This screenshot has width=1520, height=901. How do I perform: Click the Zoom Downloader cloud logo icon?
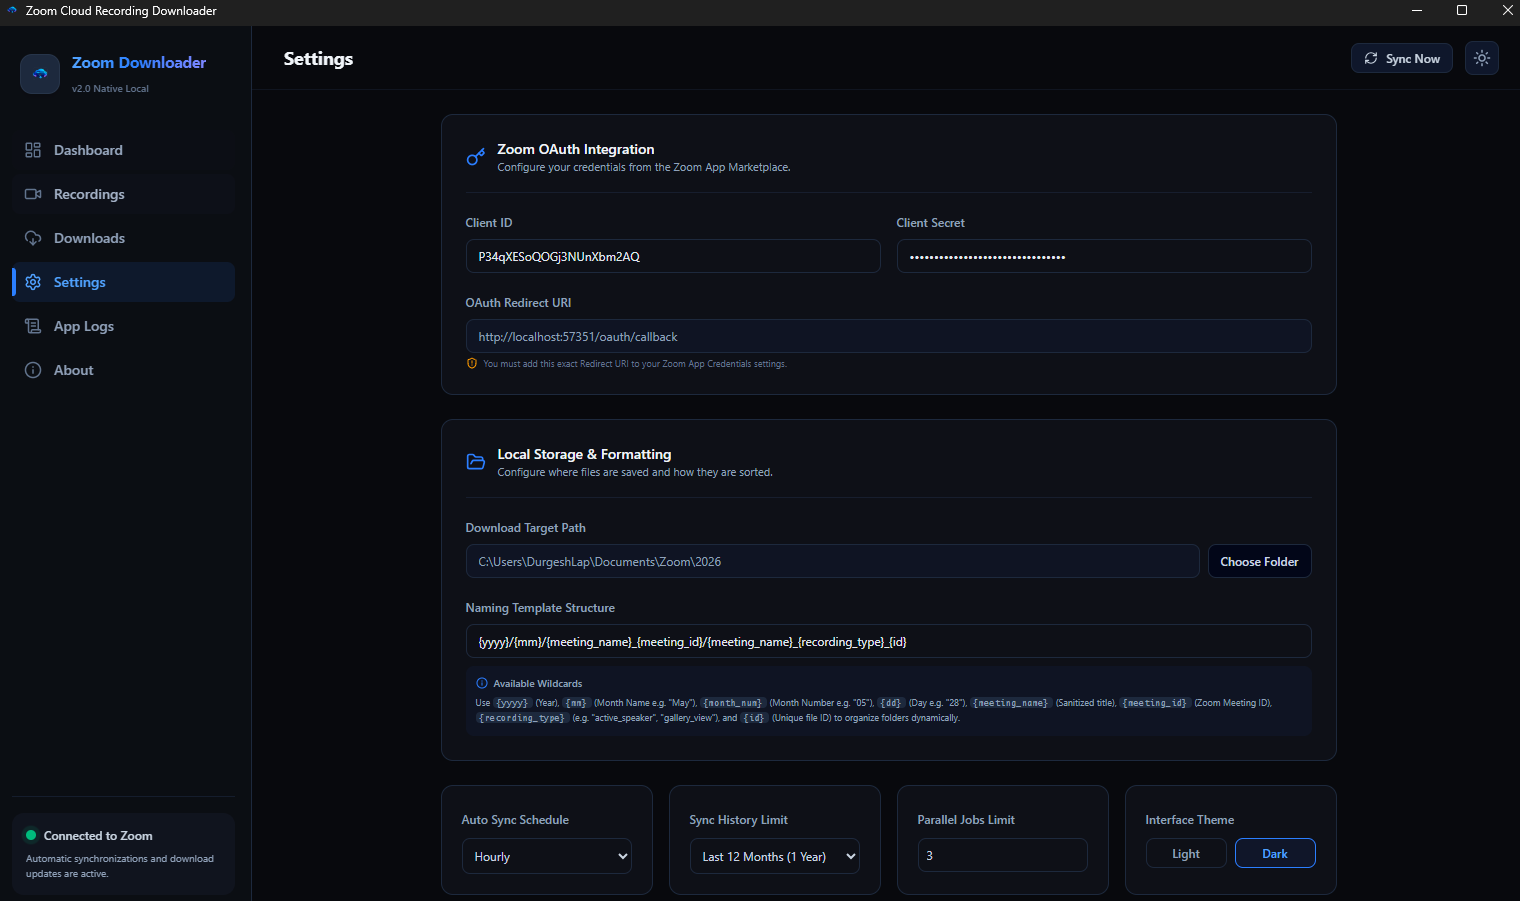tap(40, 74)
